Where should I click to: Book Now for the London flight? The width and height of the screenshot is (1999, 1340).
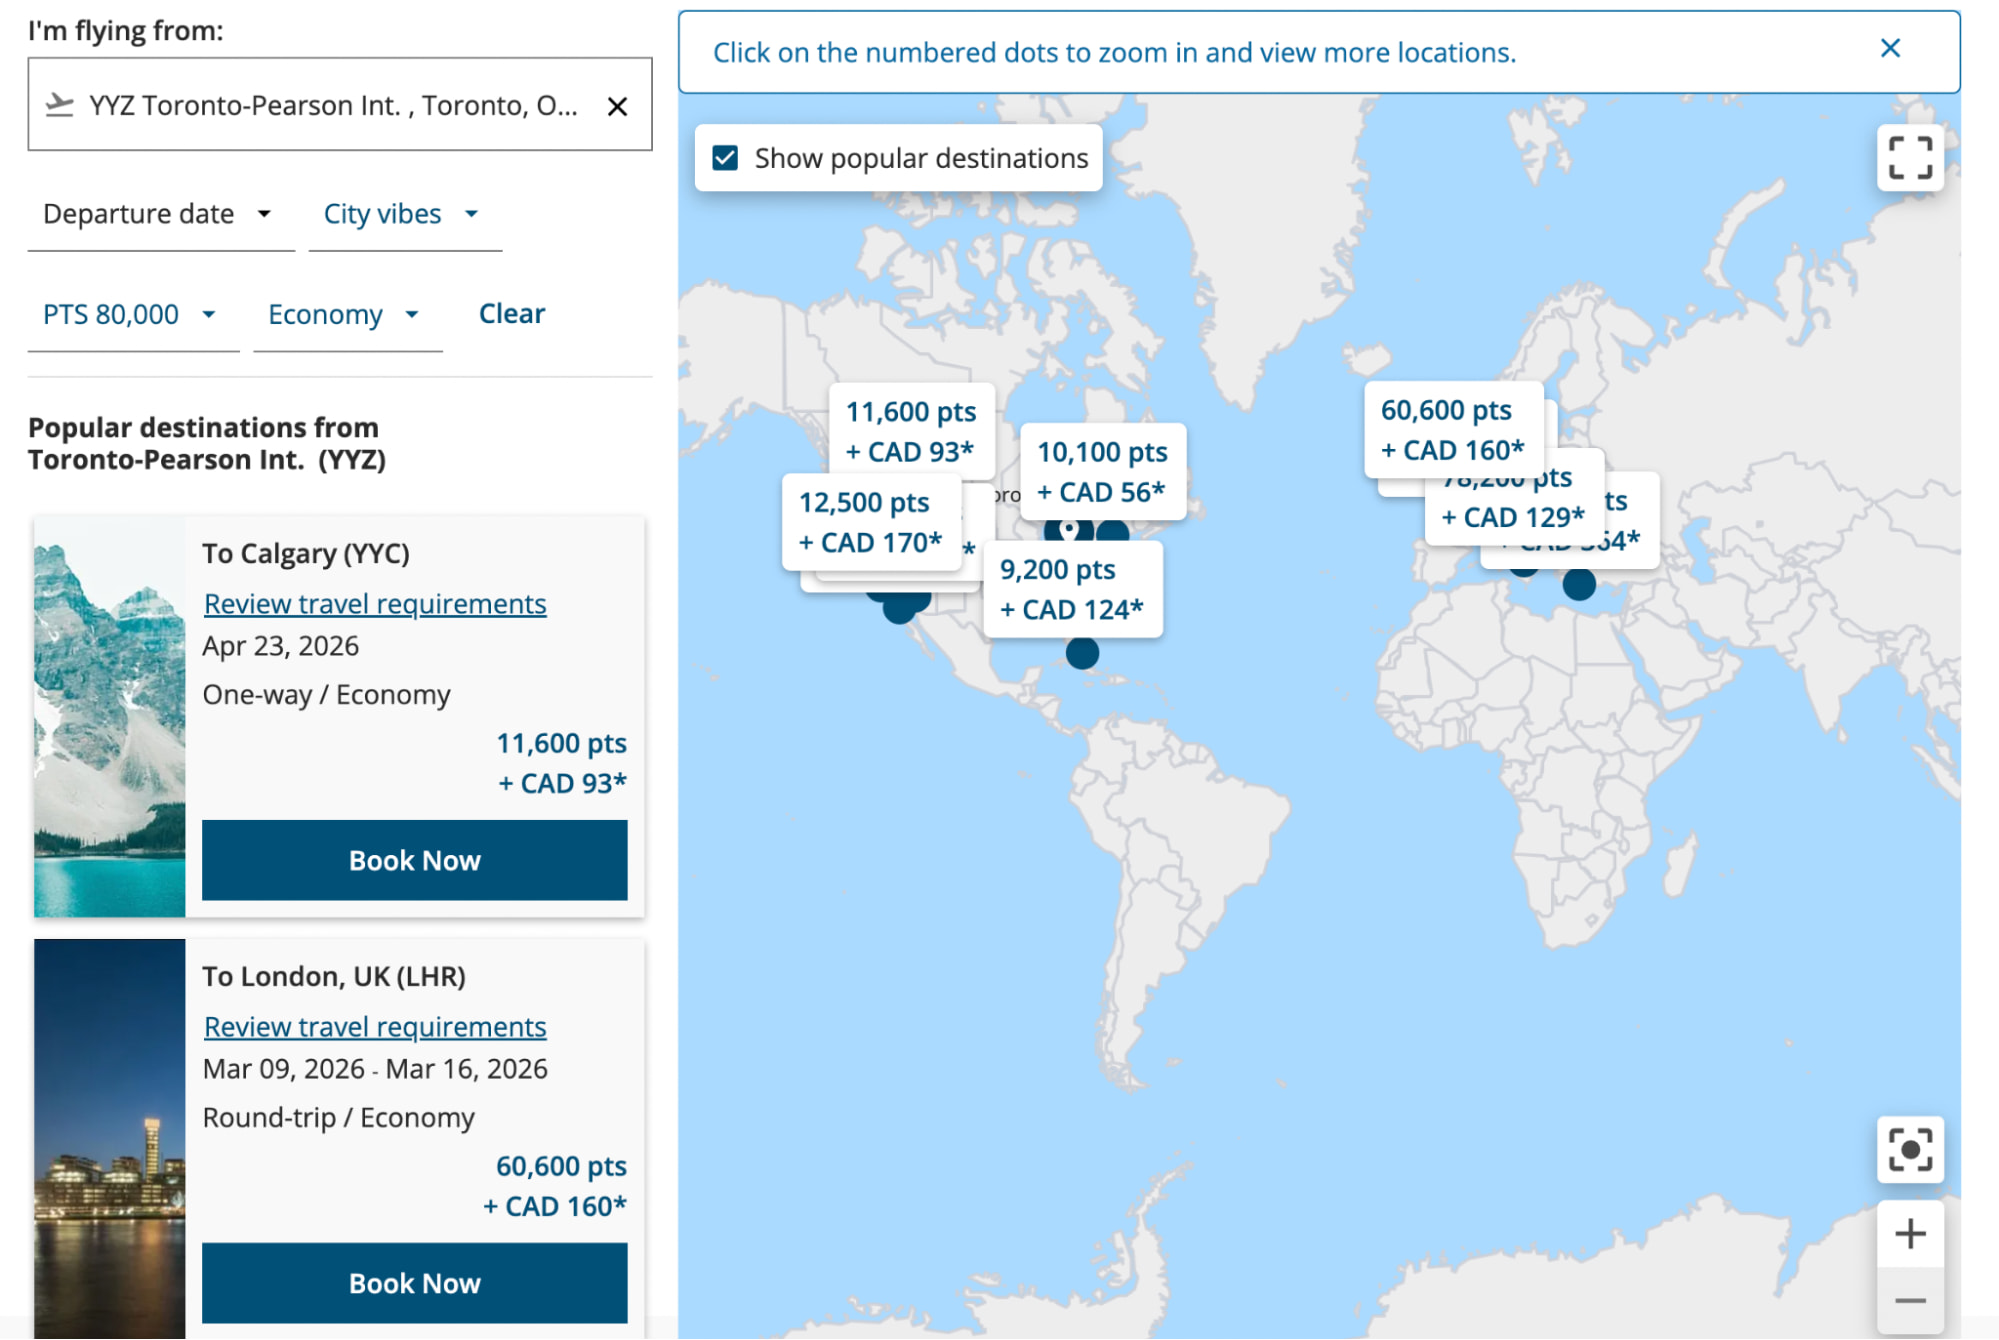[414, 1283]
